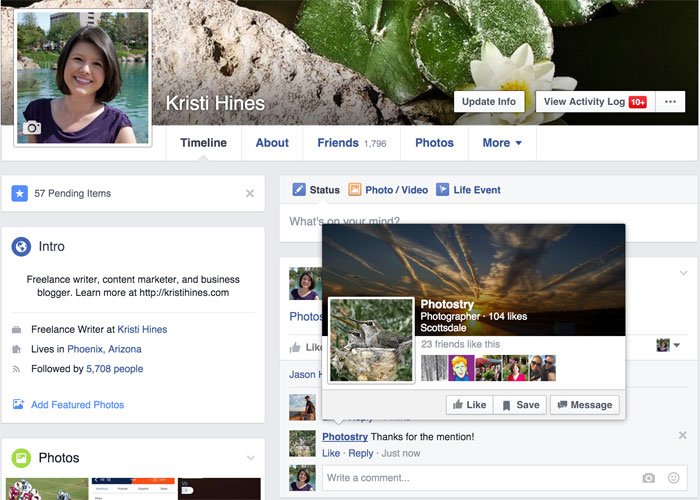
Task: Click the Photo / Video picture icon
Action: 354,190
